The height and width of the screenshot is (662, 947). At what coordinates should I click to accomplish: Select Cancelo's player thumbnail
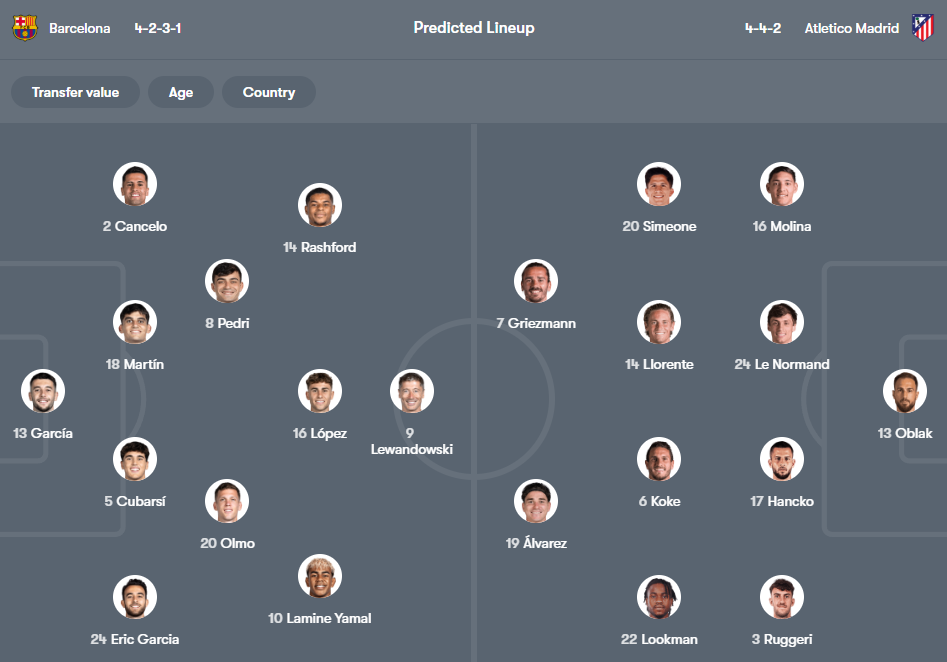[x=135, y=183]
